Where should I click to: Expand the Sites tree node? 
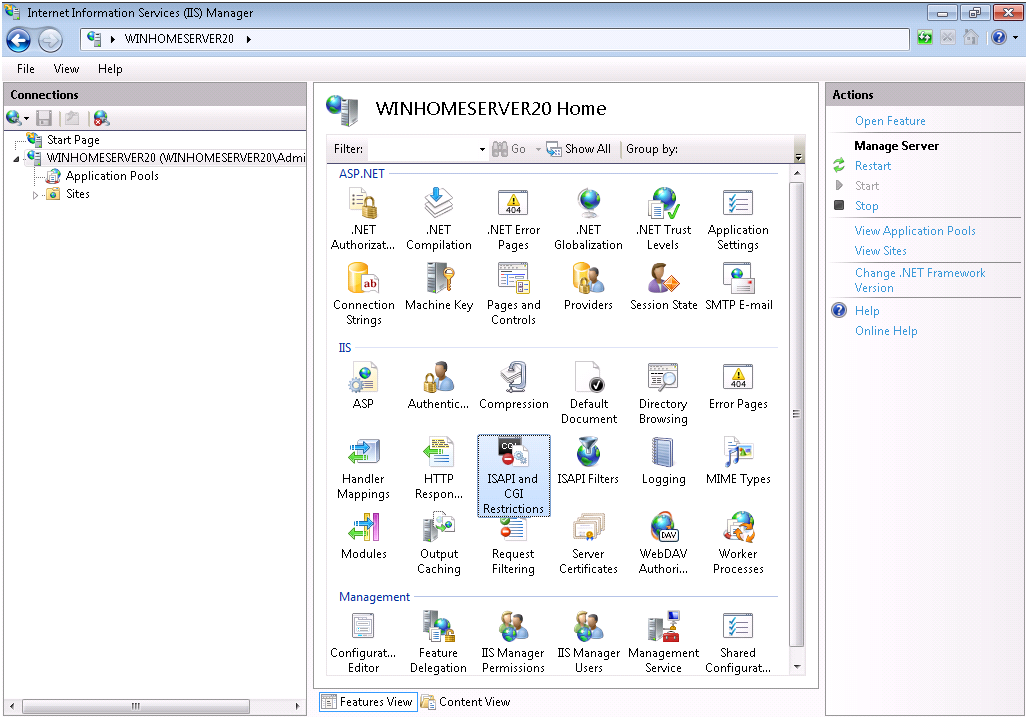36,195
